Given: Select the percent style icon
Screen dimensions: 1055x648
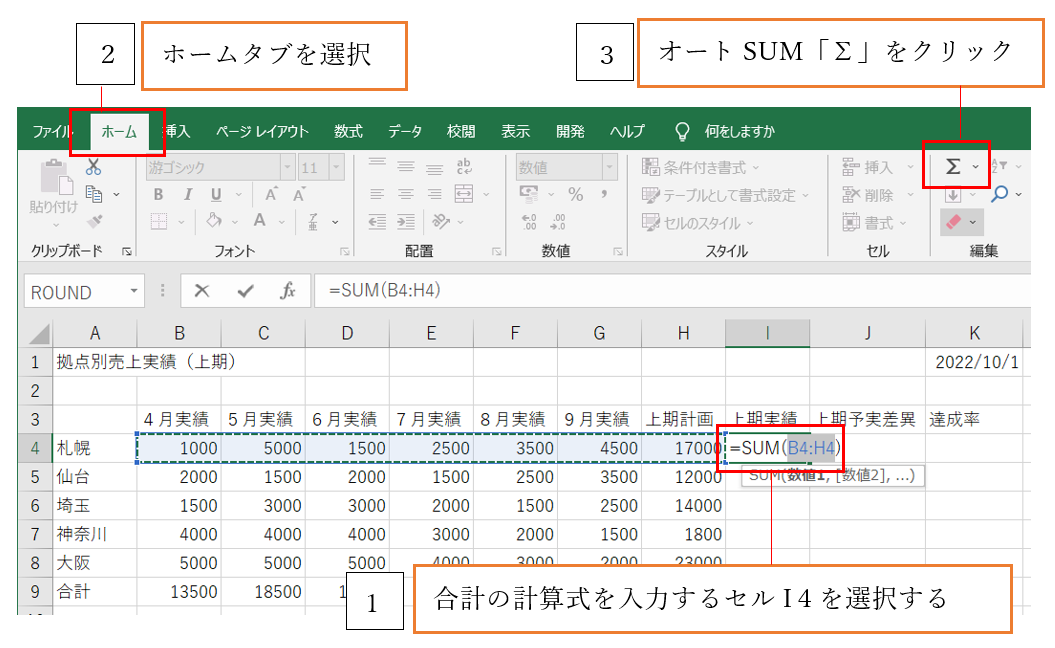Looking at the screenshot, I should point(576,193).
